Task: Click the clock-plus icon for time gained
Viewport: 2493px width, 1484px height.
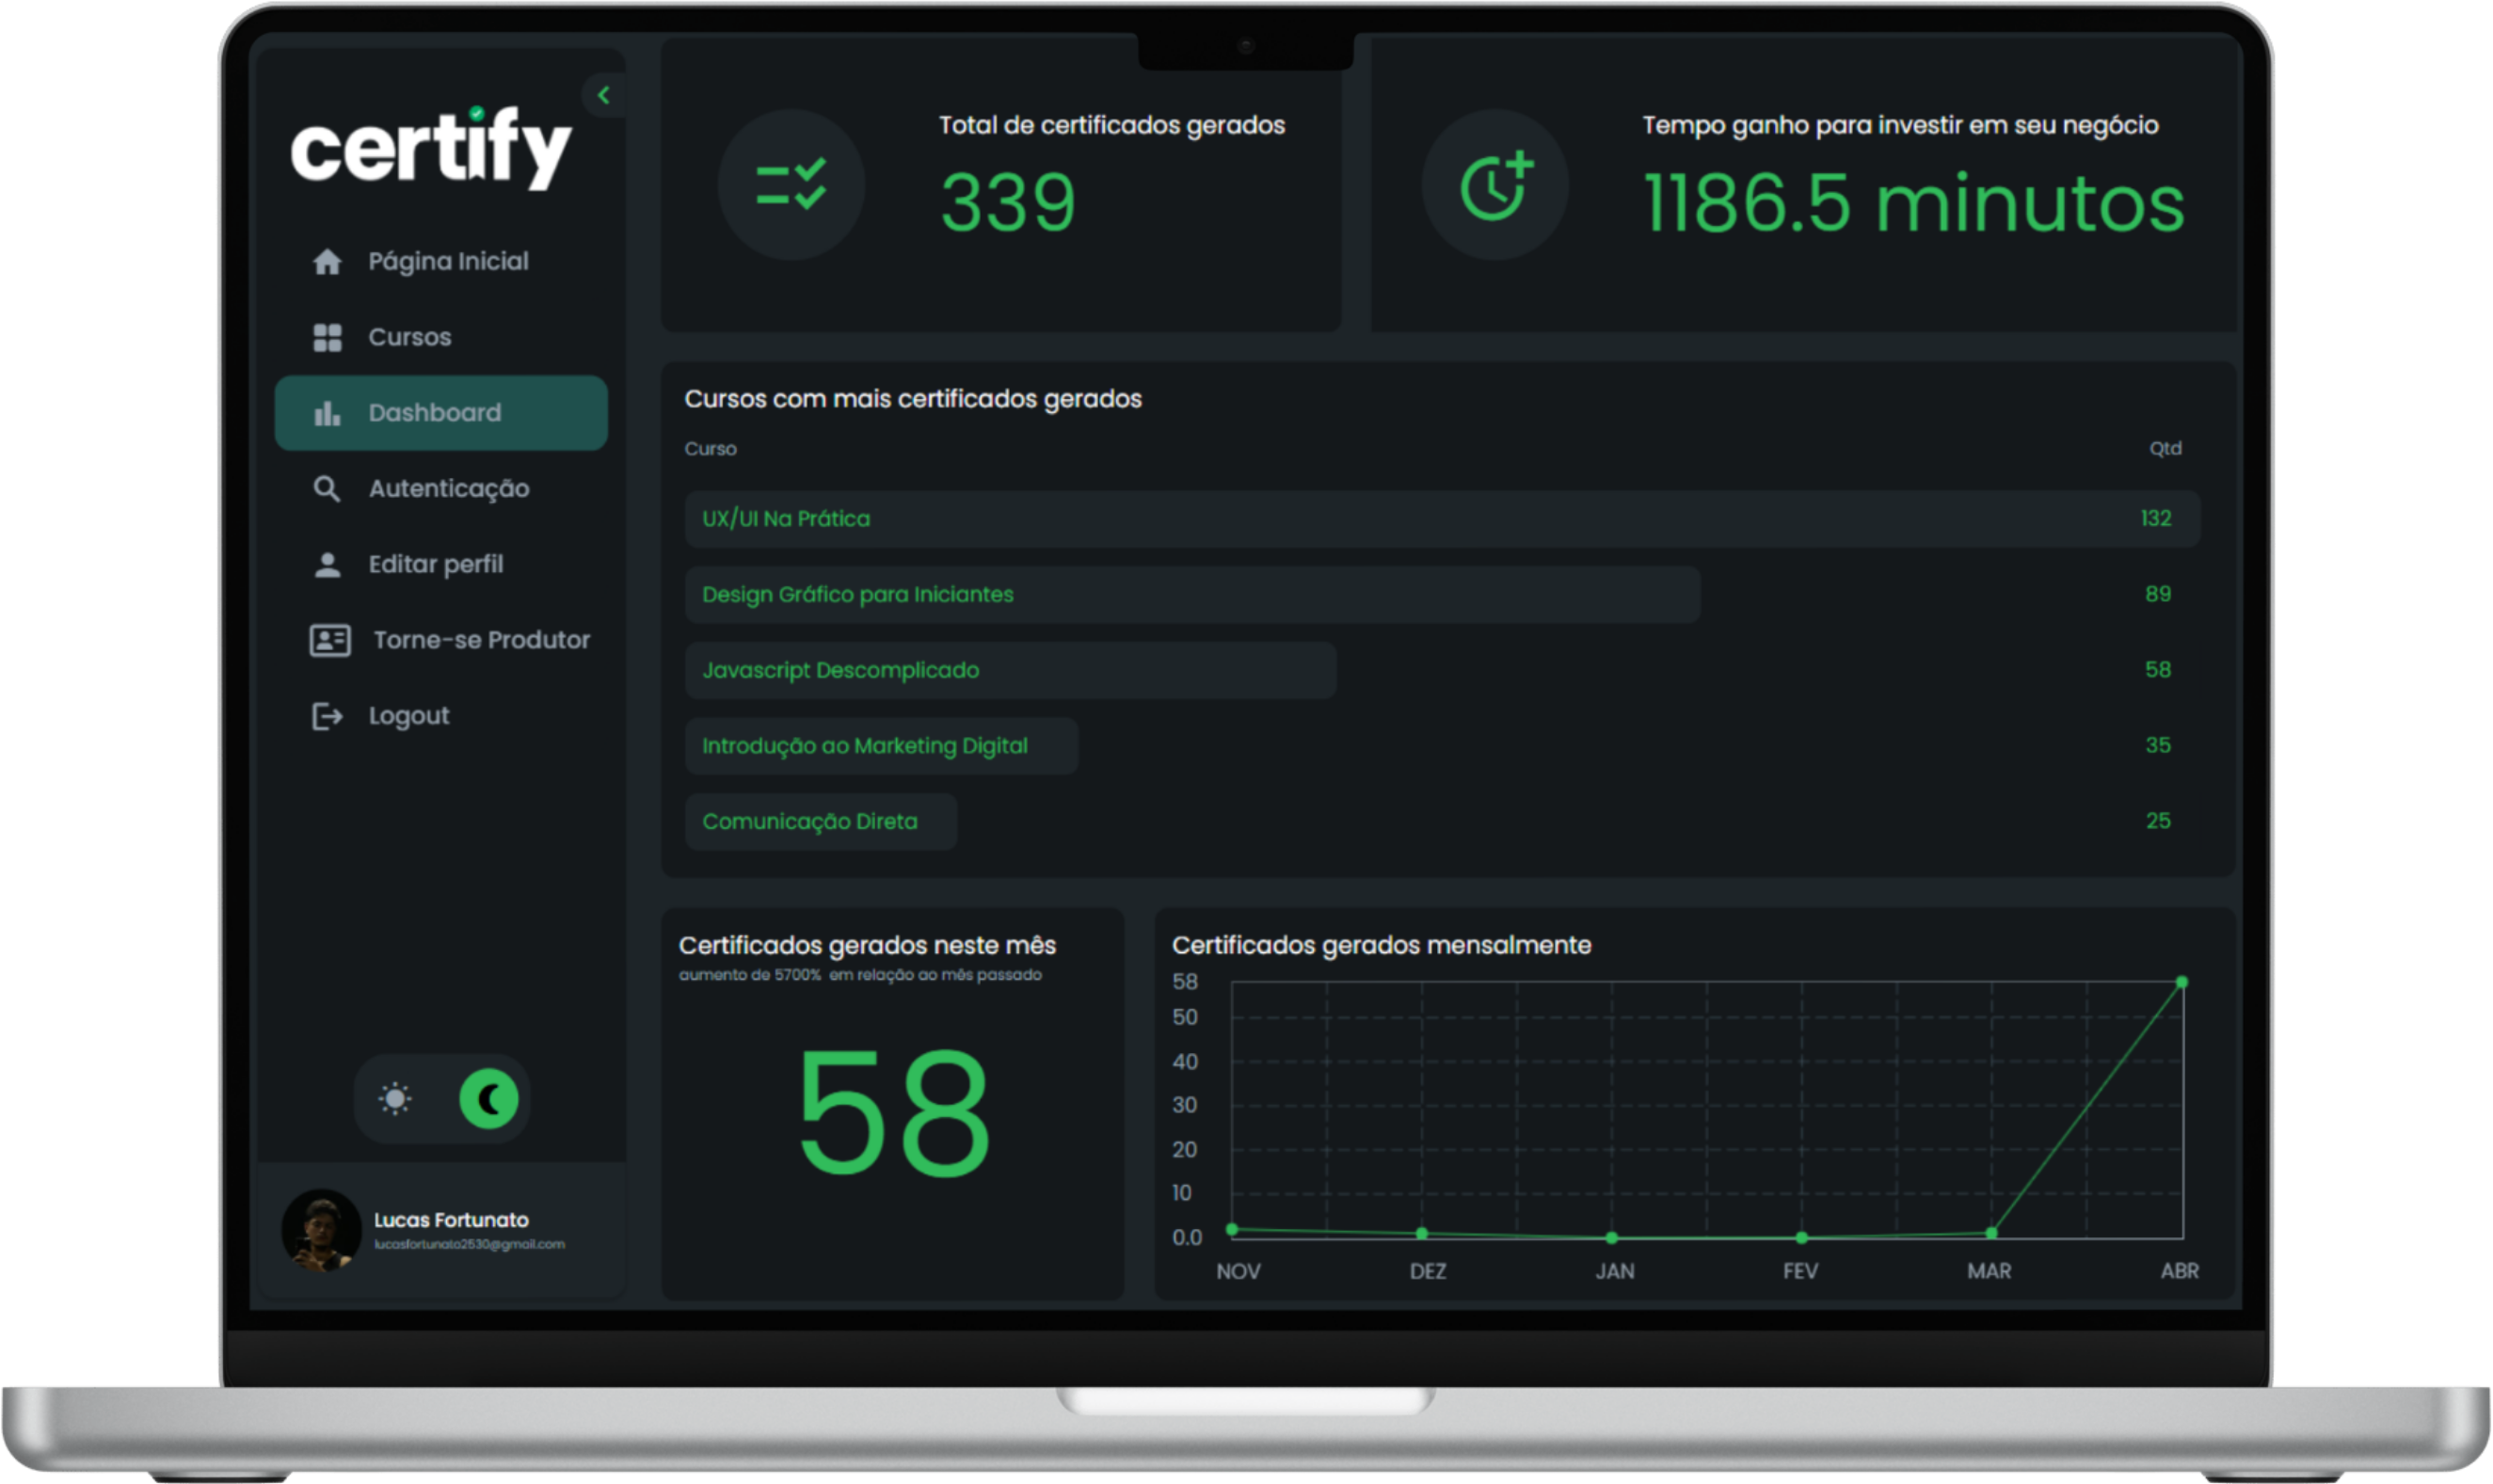Action: click(1495, 185)
